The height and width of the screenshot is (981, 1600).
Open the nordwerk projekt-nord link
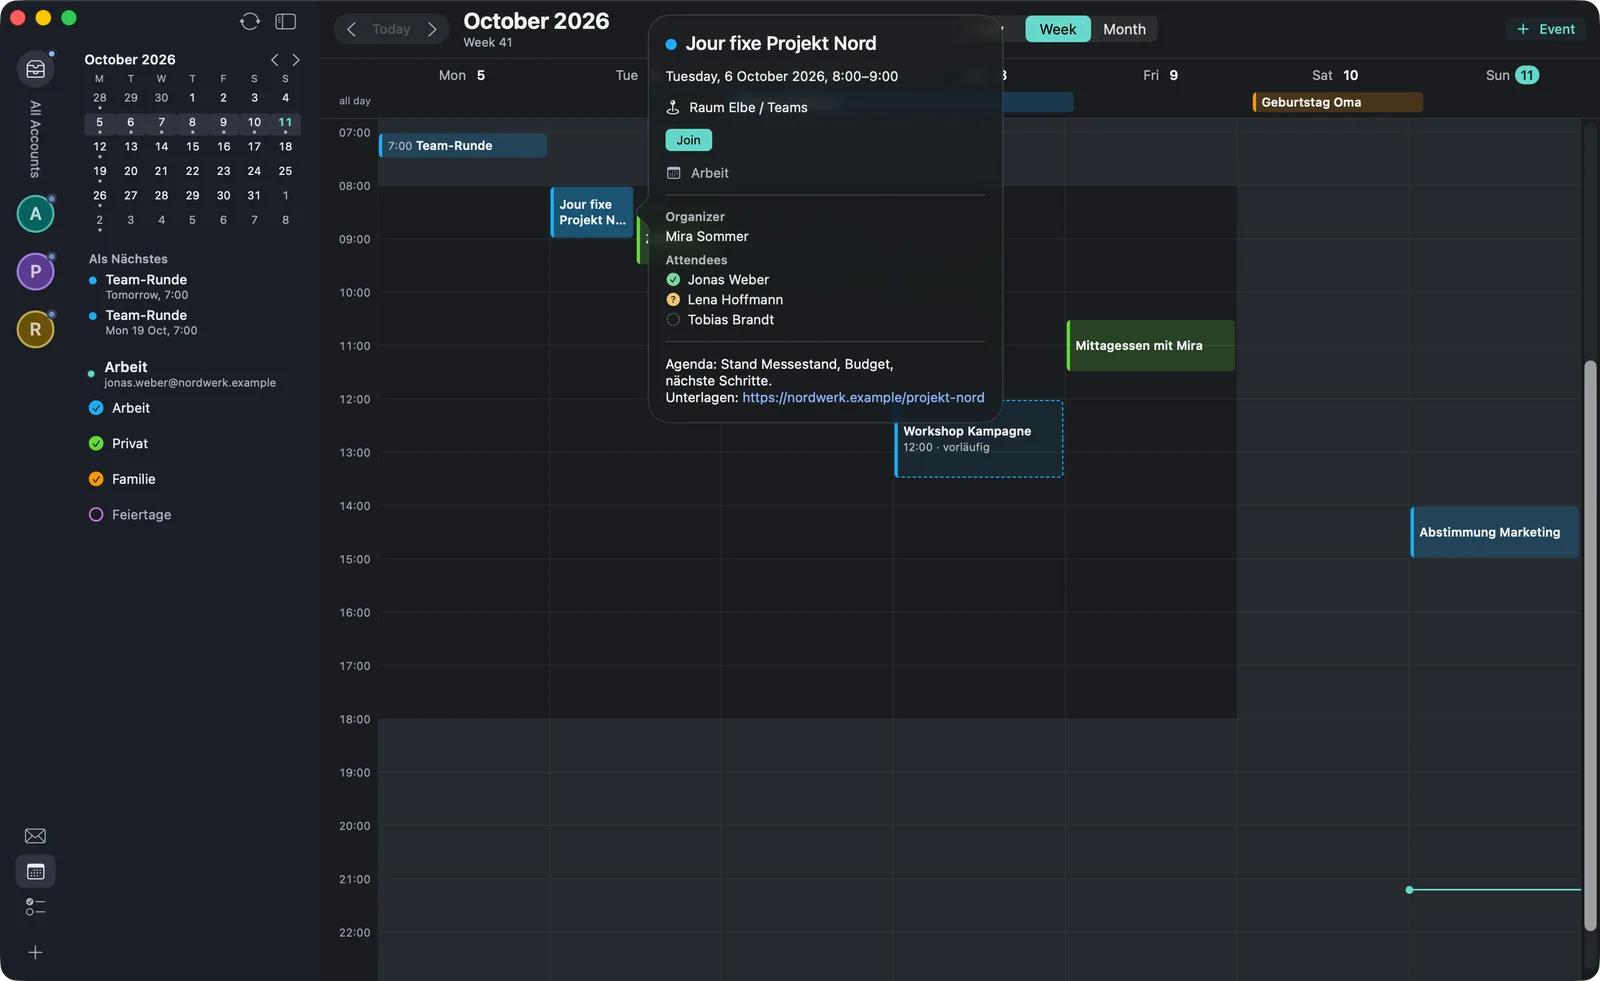pos(863,398)
